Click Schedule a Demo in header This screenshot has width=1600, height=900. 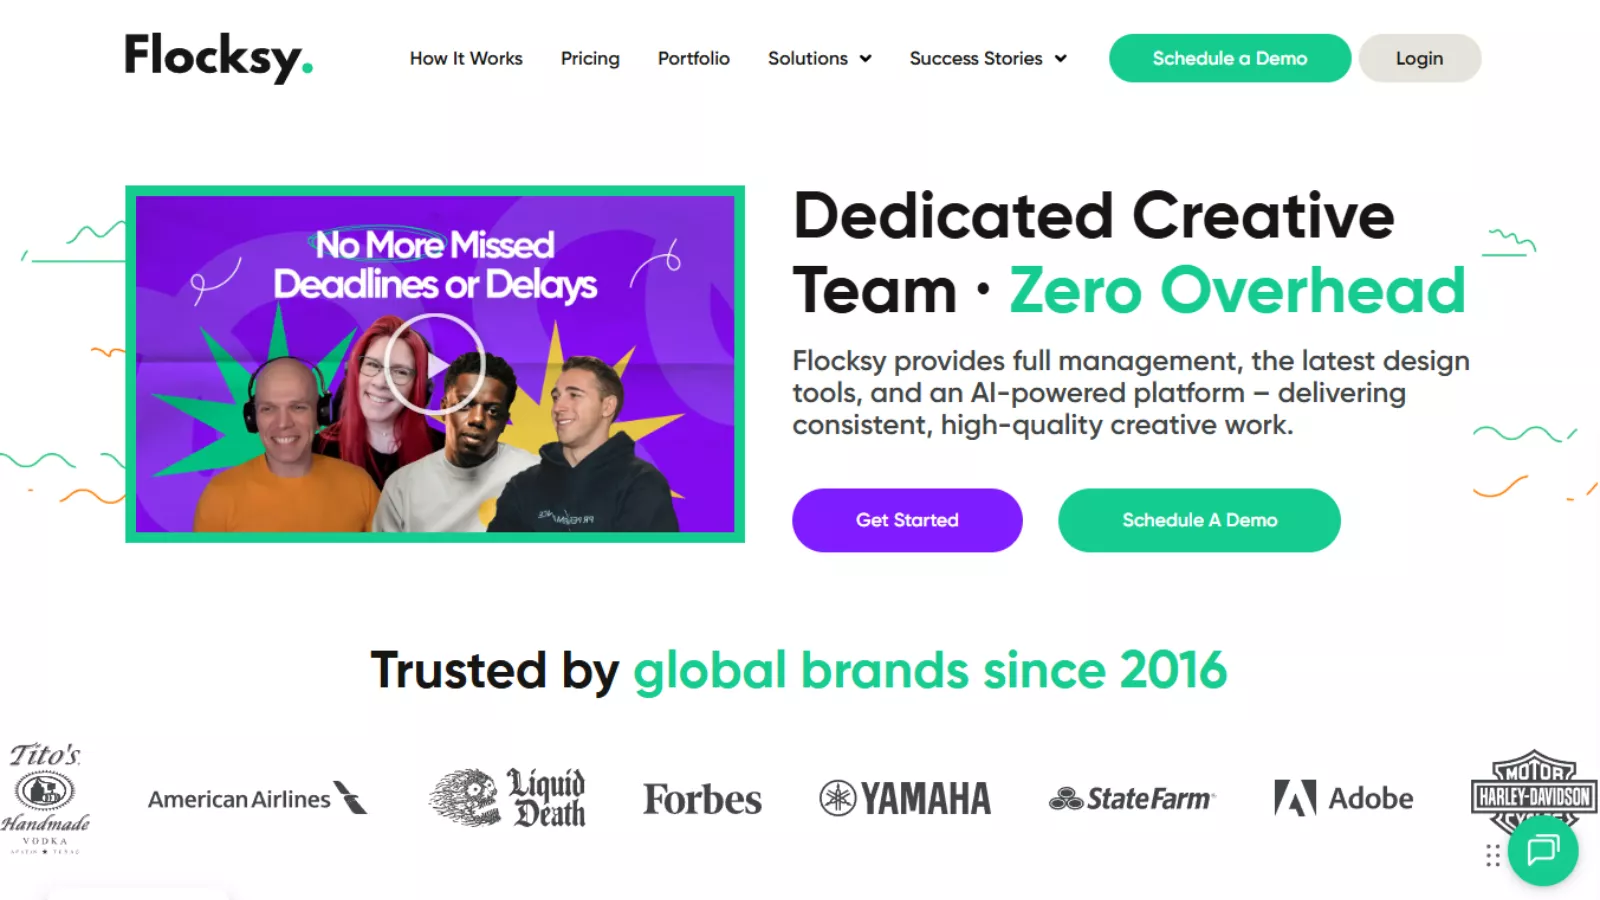pyautogui.click(x=1230, y=58)
